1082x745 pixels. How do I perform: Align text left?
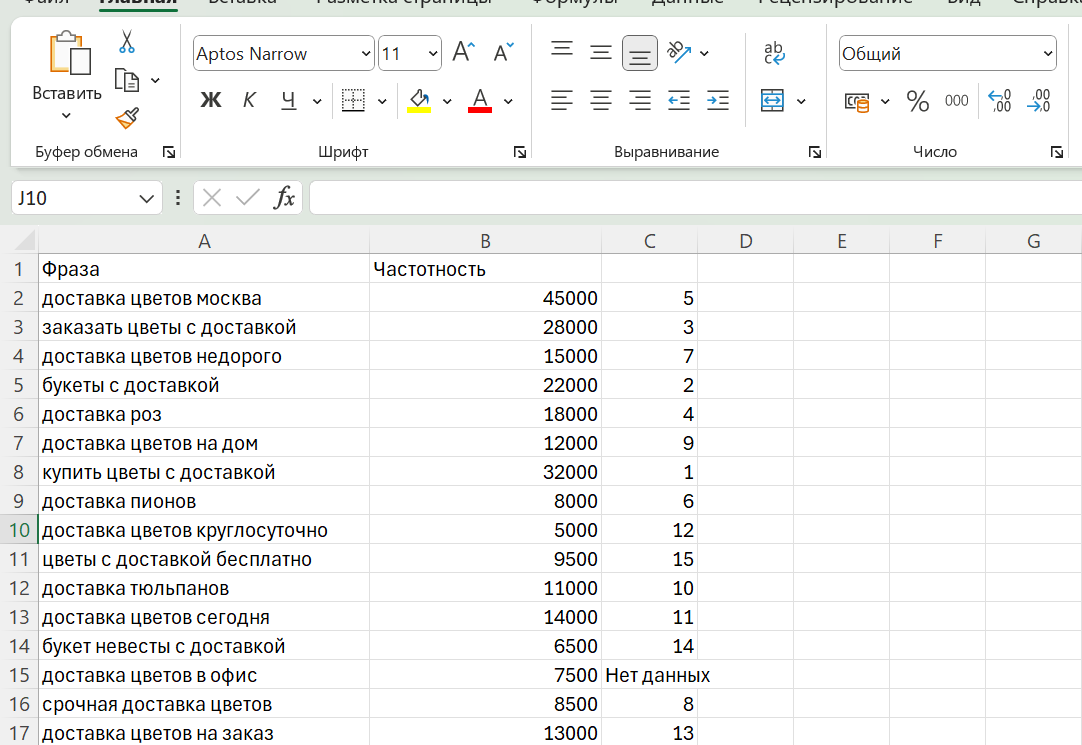coord(562,101)
